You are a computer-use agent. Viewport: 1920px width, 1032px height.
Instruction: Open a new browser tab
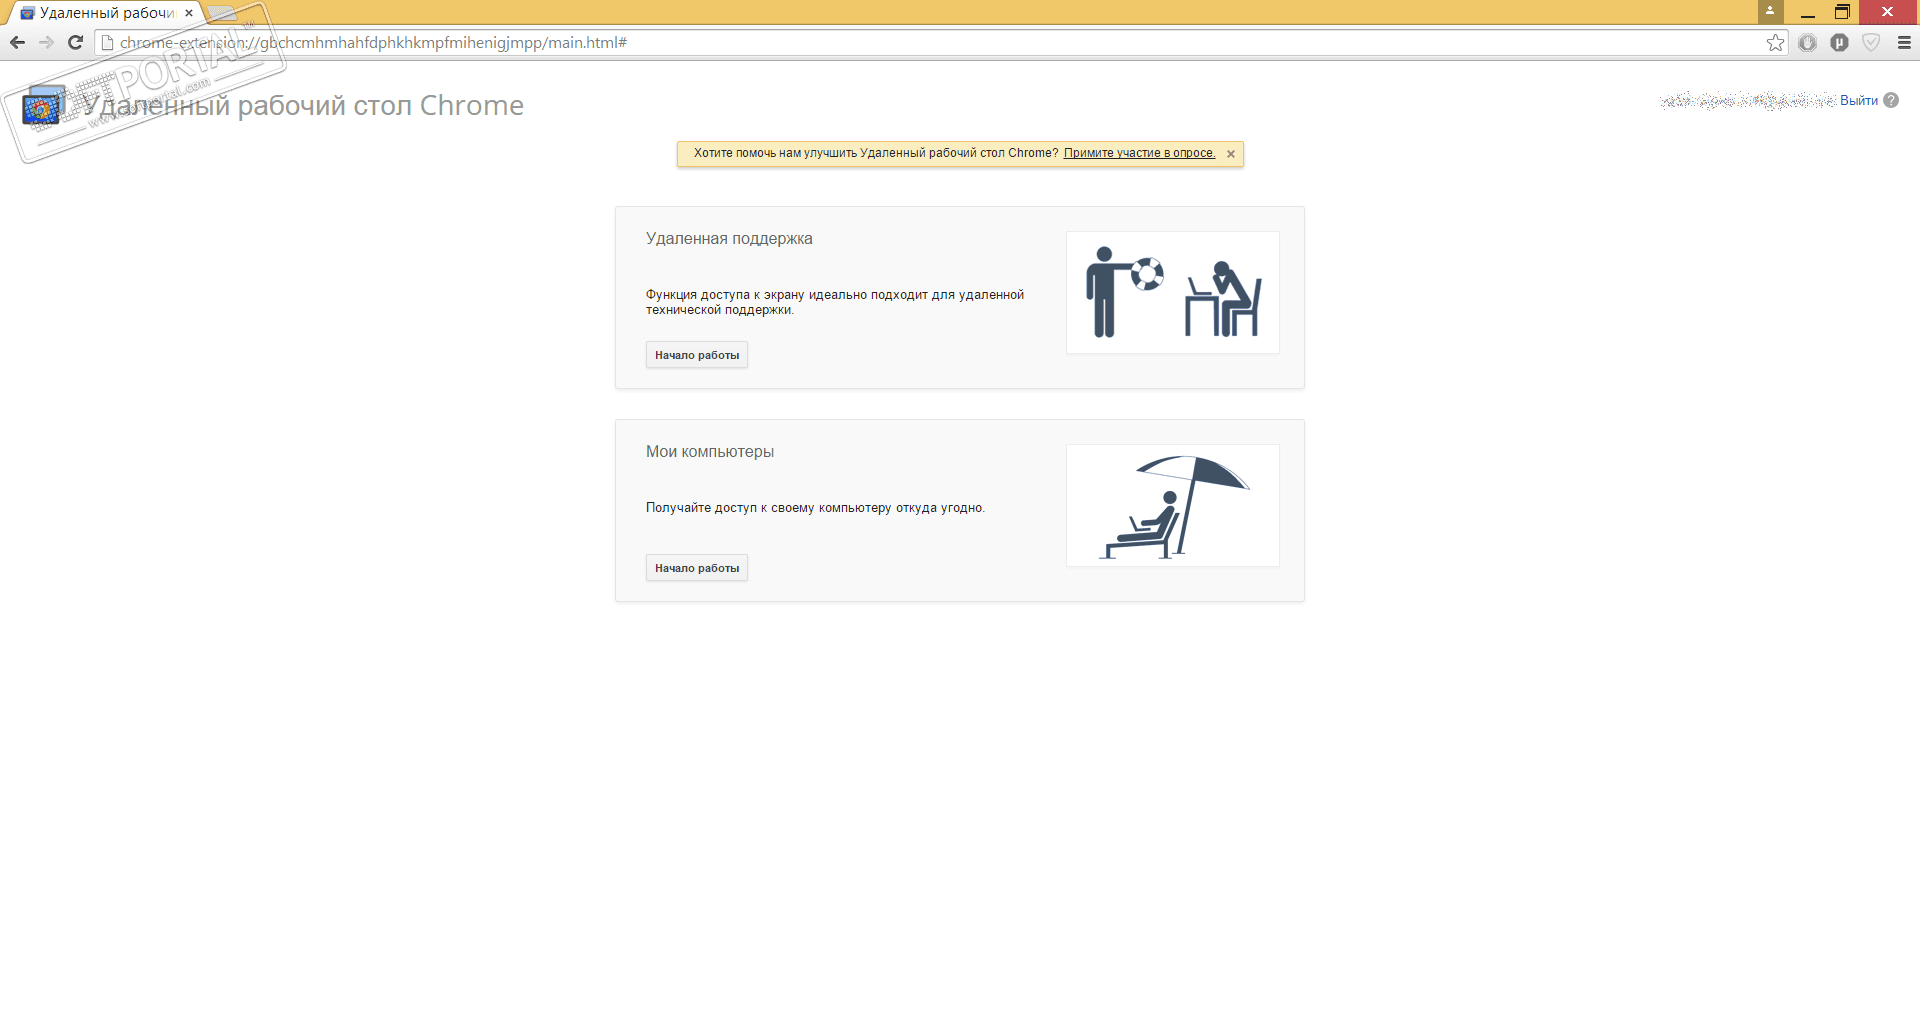coord(222,13)
